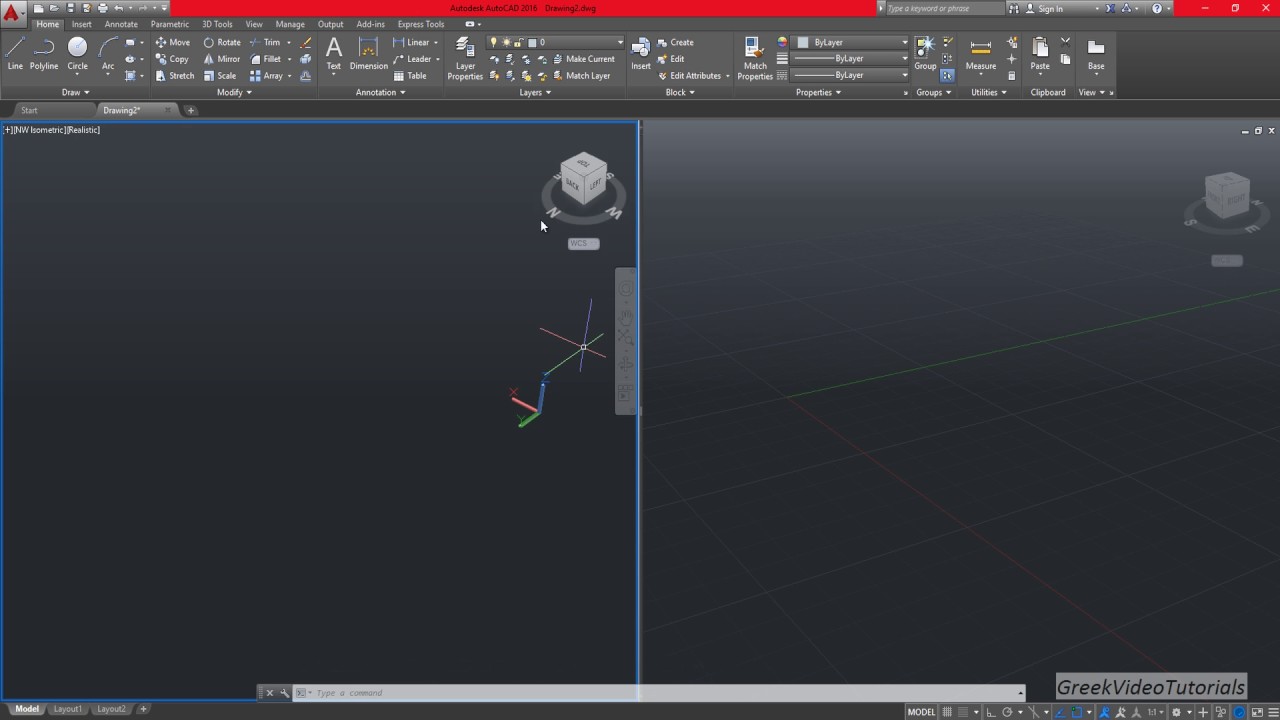
Task: Click the Quick Access Plot icon
Action: tap(102, 8)
